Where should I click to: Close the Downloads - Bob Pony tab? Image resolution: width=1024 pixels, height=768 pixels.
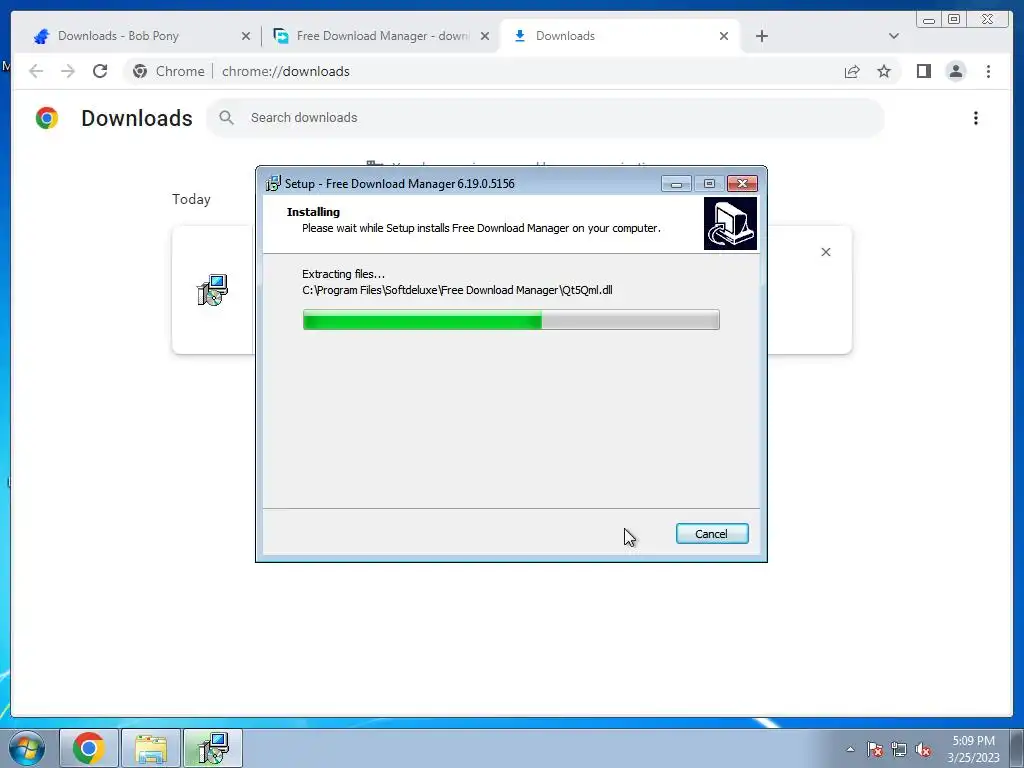(x=246, y=36)
